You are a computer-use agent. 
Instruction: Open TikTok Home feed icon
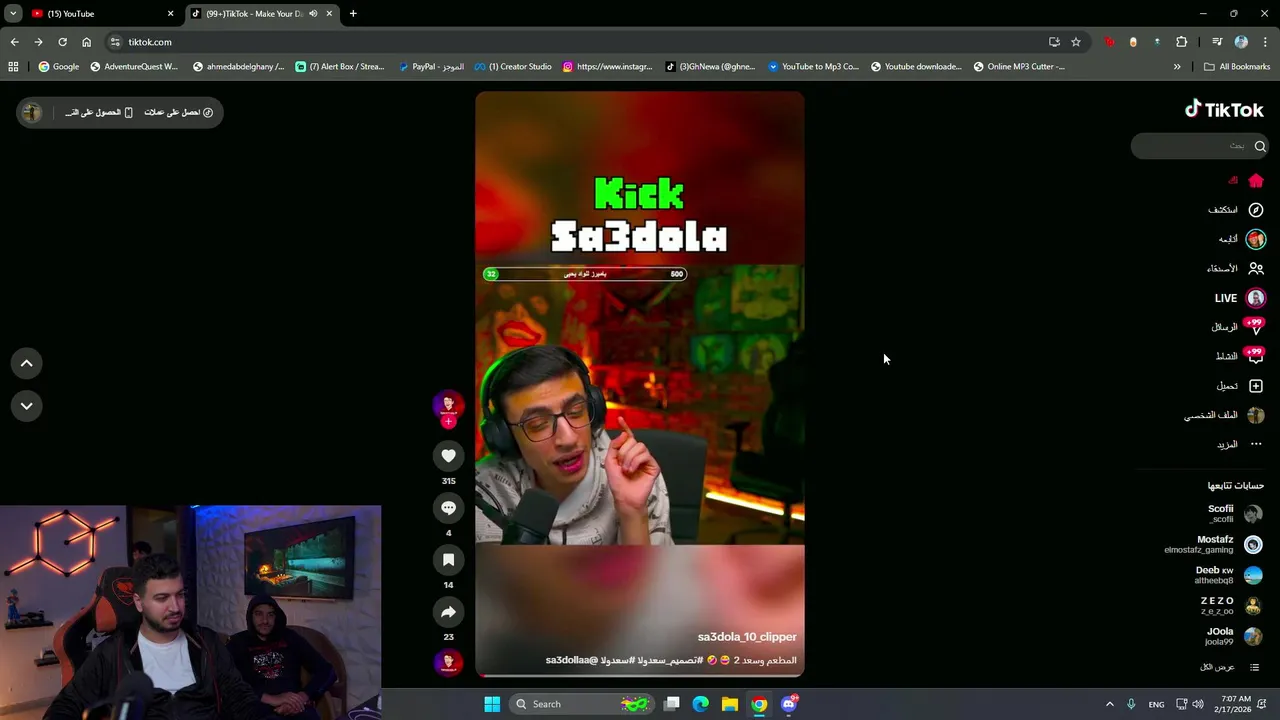(x=1256, y=181)
